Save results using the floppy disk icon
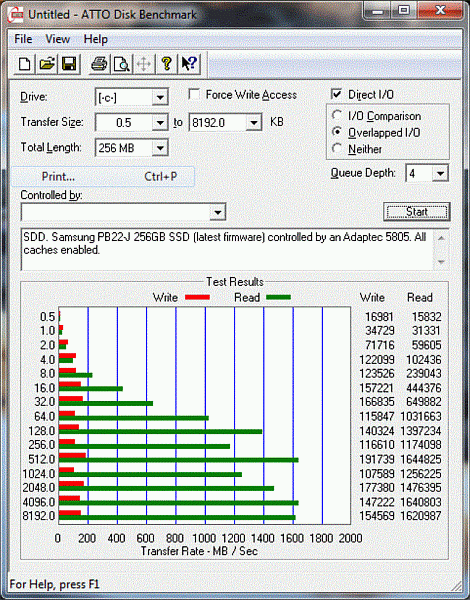The height and width of the screenshot is (600, 470). tap(69, 64)
